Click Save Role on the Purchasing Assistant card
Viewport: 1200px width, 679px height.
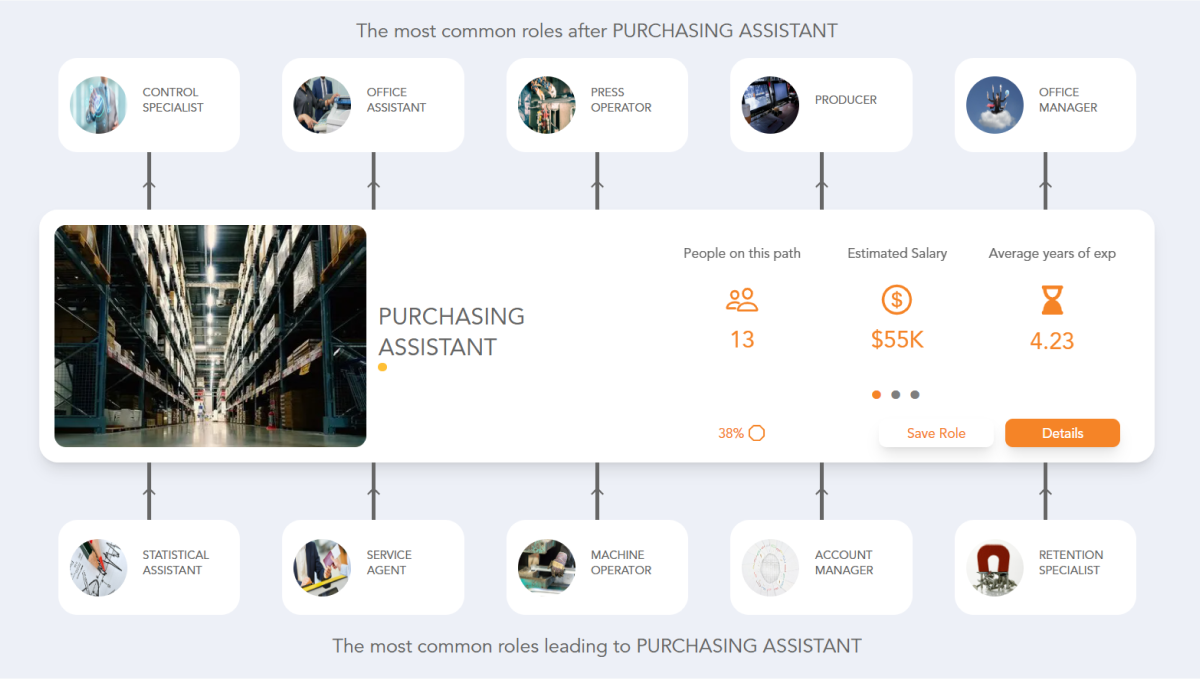pyautogui.click(x=936, y=433)
